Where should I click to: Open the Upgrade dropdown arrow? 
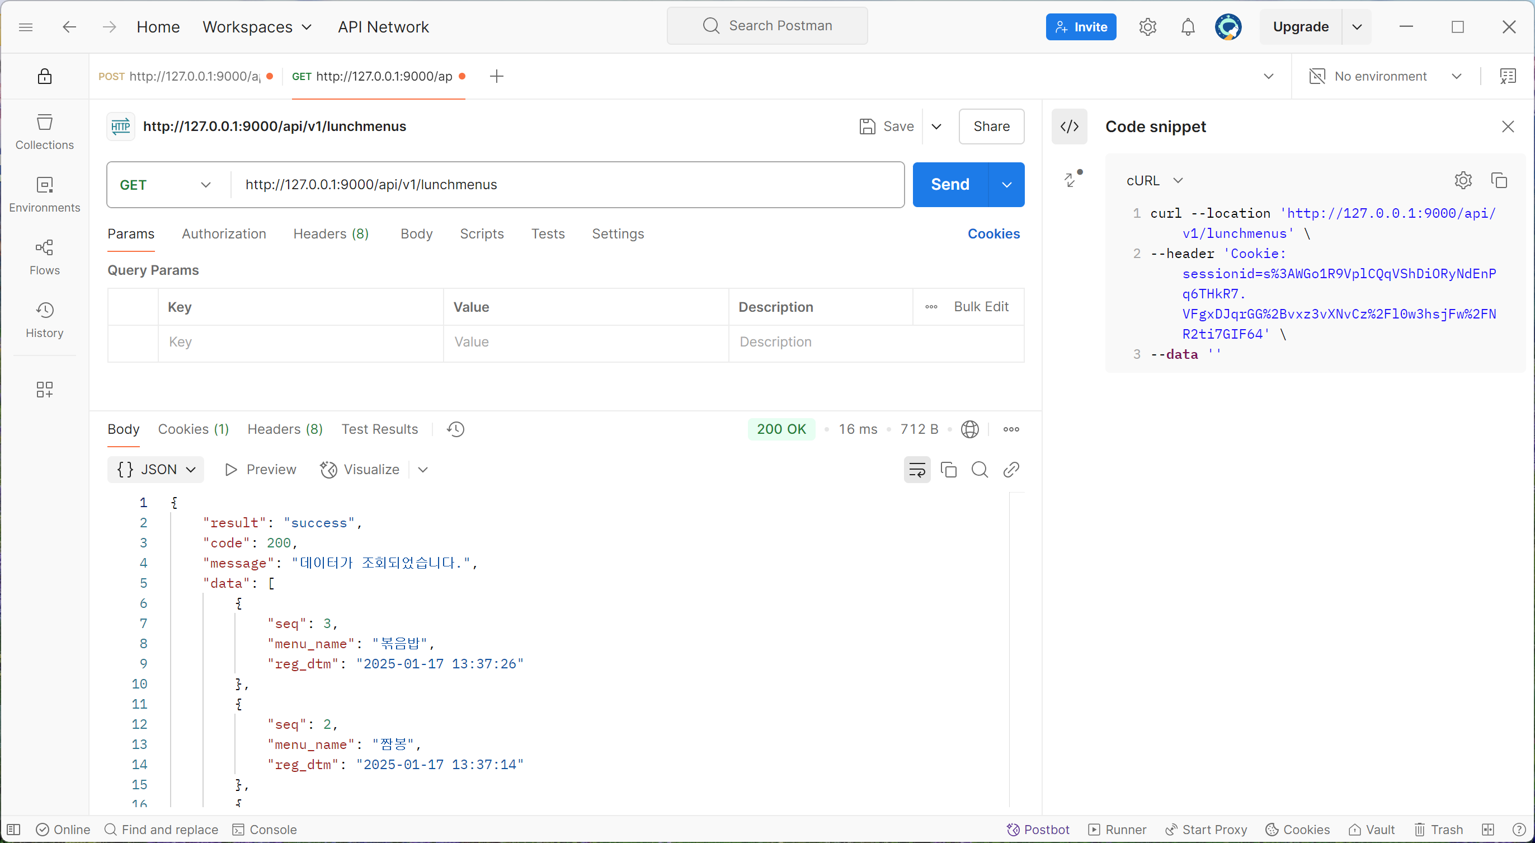(1357, 27)
